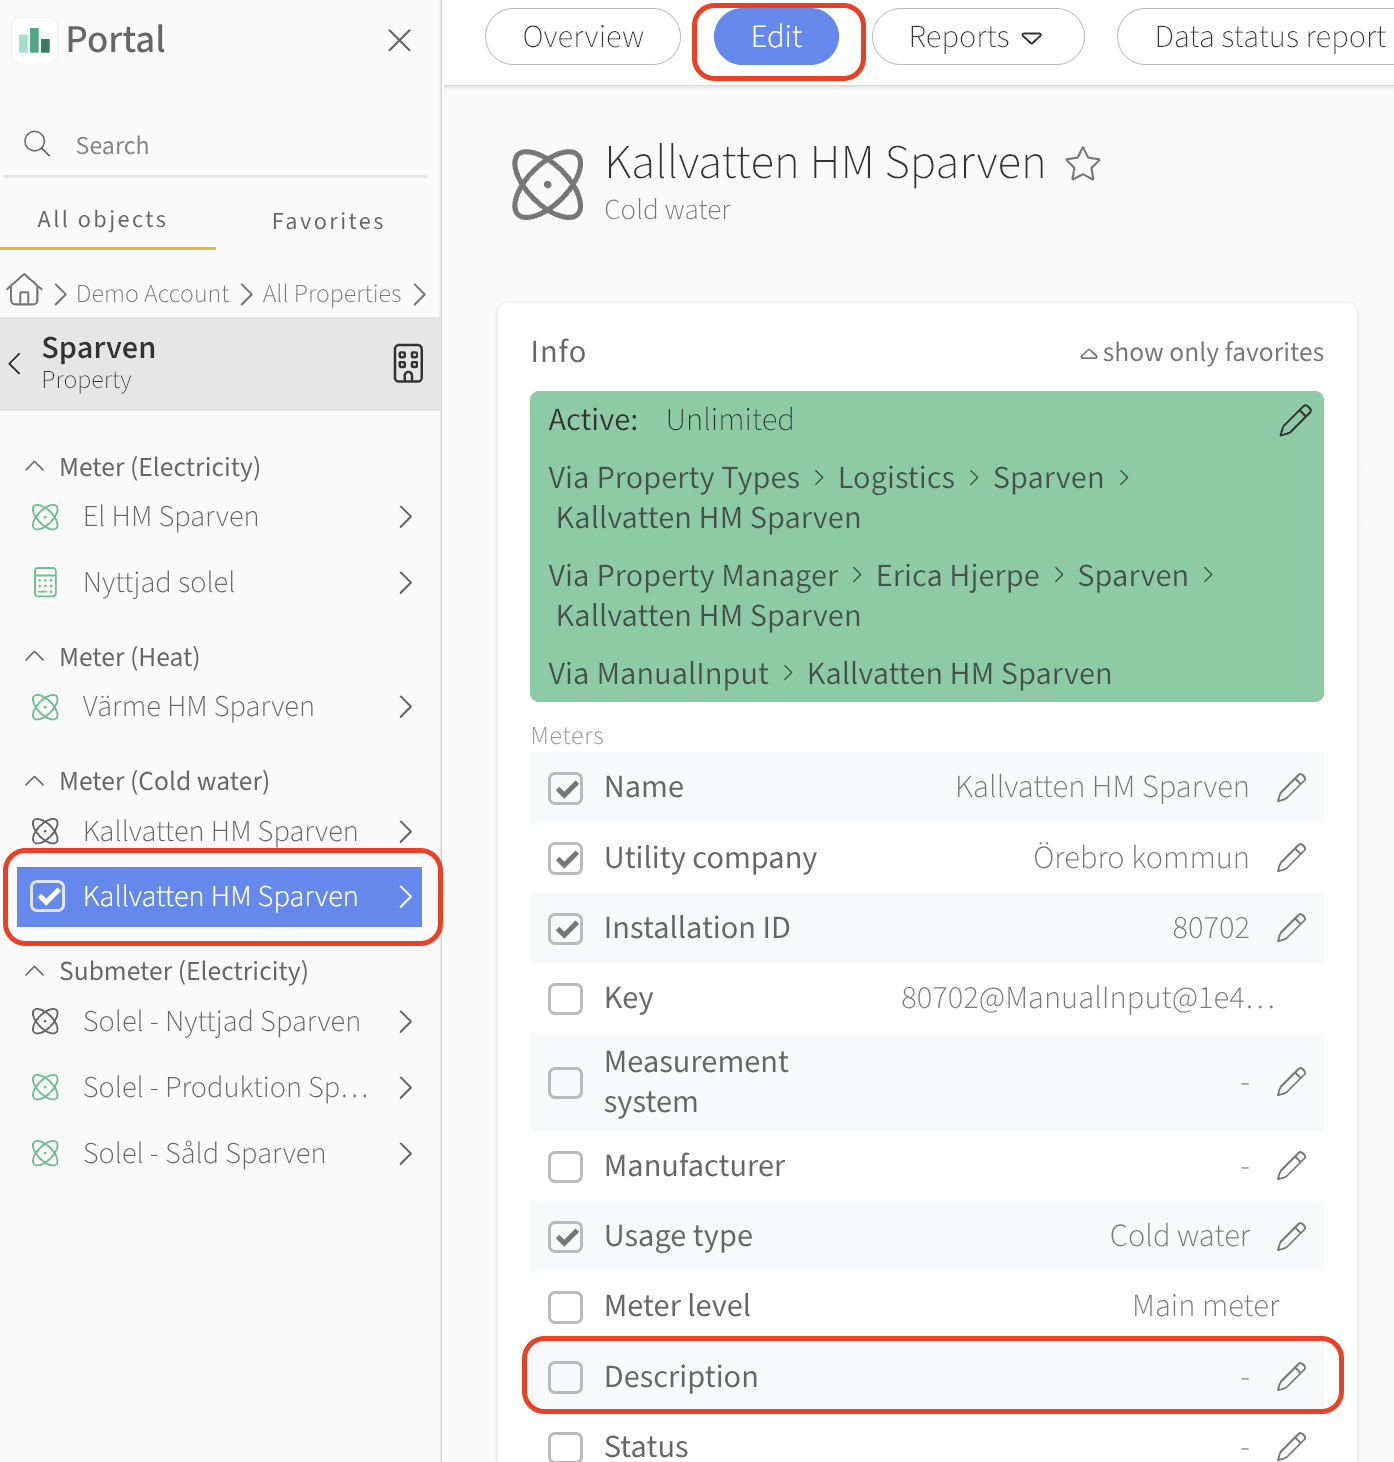Click the favorite star next to Kallvatten HM Sparven

1082,164
